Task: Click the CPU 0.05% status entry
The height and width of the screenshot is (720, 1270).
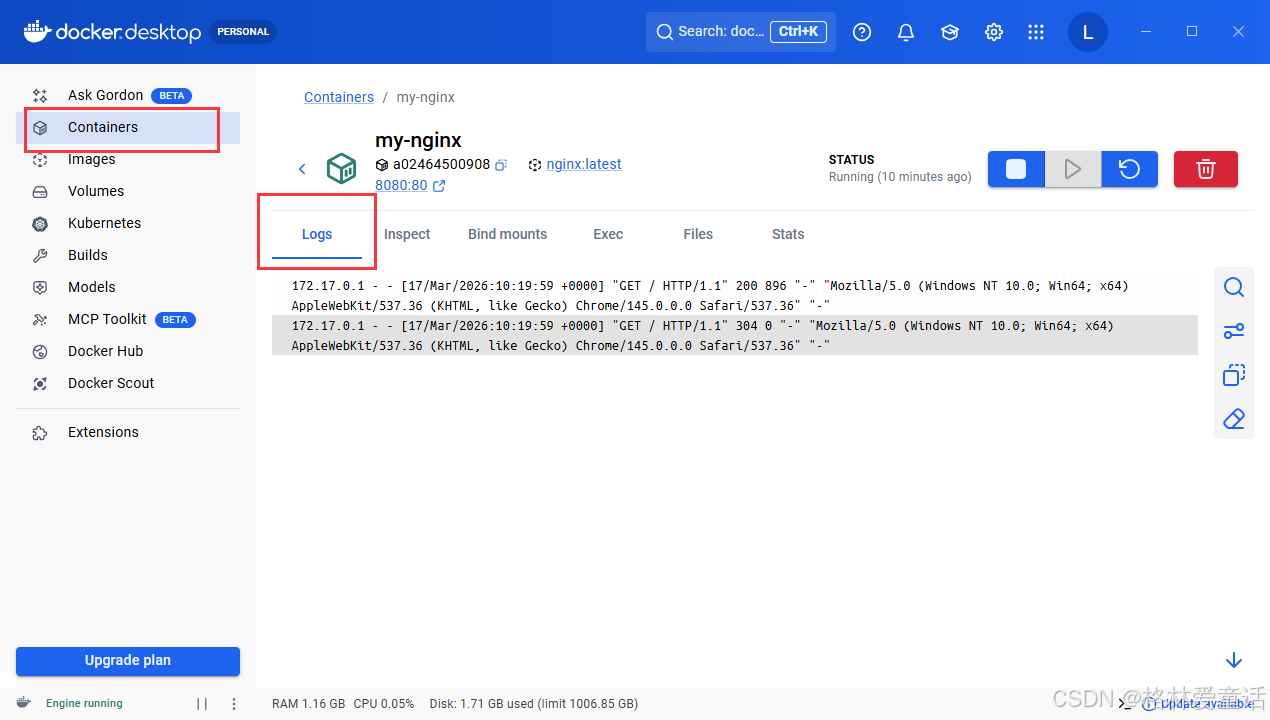Action: click(x=384, y=704)
